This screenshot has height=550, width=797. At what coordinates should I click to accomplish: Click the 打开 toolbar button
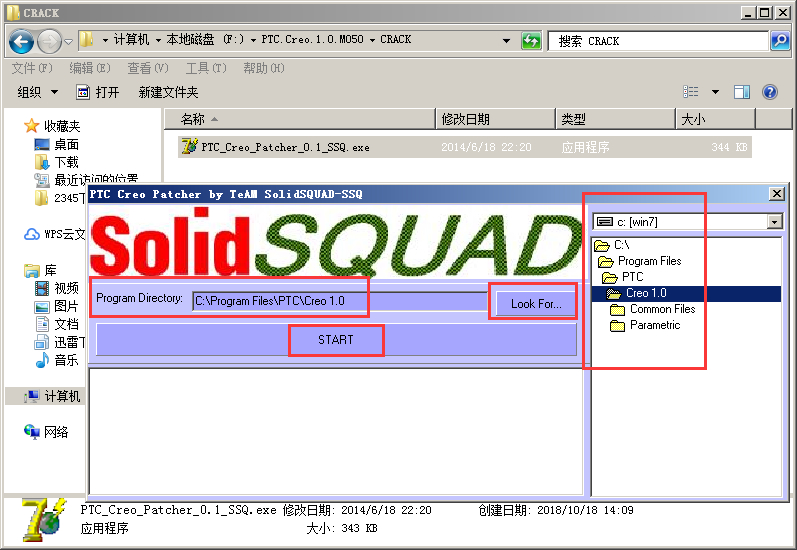pos(98,92)
